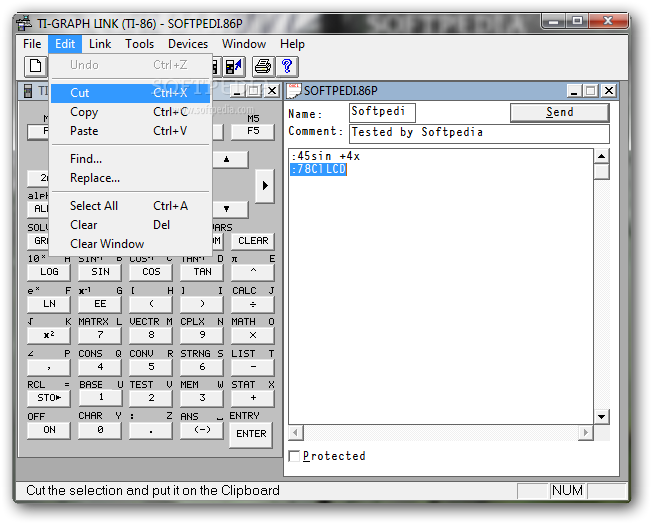Viewport: 652px width, 524px height.
Task: Click the 1 calculator key
Action: [100, 398]
